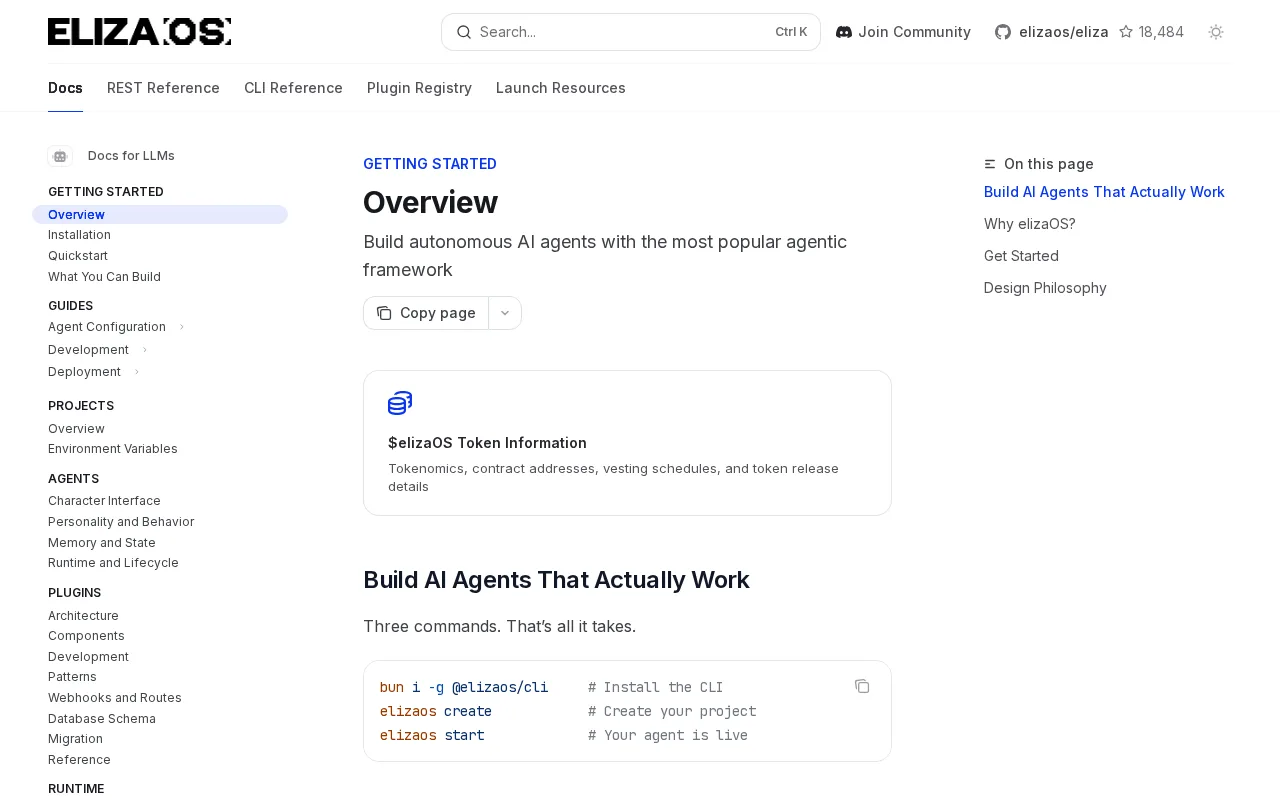Select Overview under Getting Started

160,215
